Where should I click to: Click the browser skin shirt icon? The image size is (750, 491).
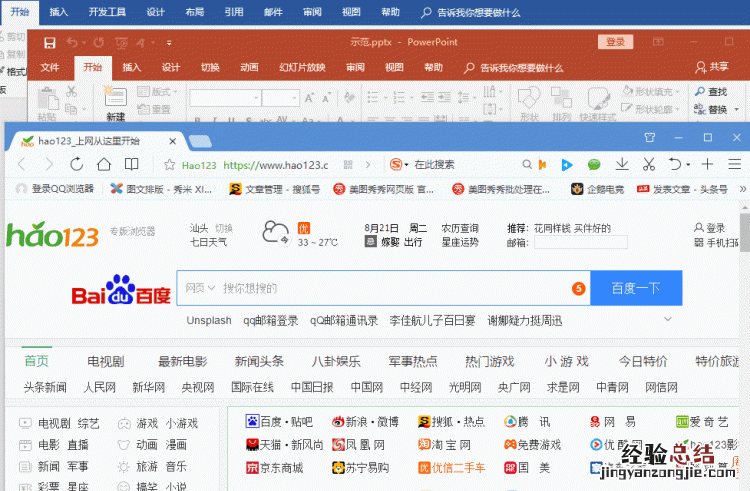[650, 138]
